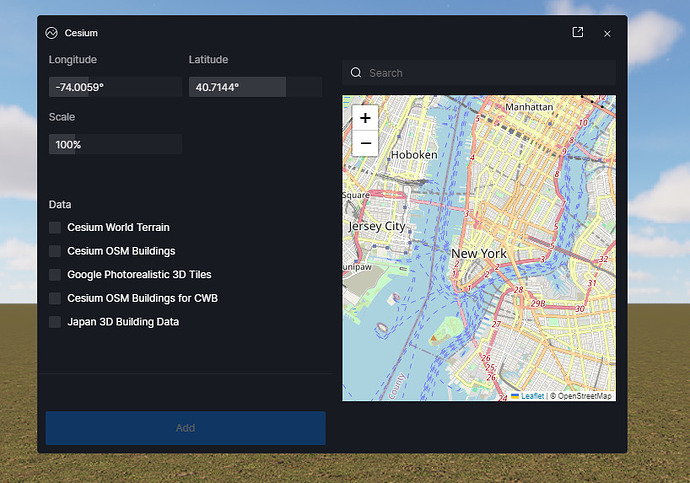The width and height of the screenshot is (690, 483).
Task: Click Hoboken label on map
Action: coord(414,155)
